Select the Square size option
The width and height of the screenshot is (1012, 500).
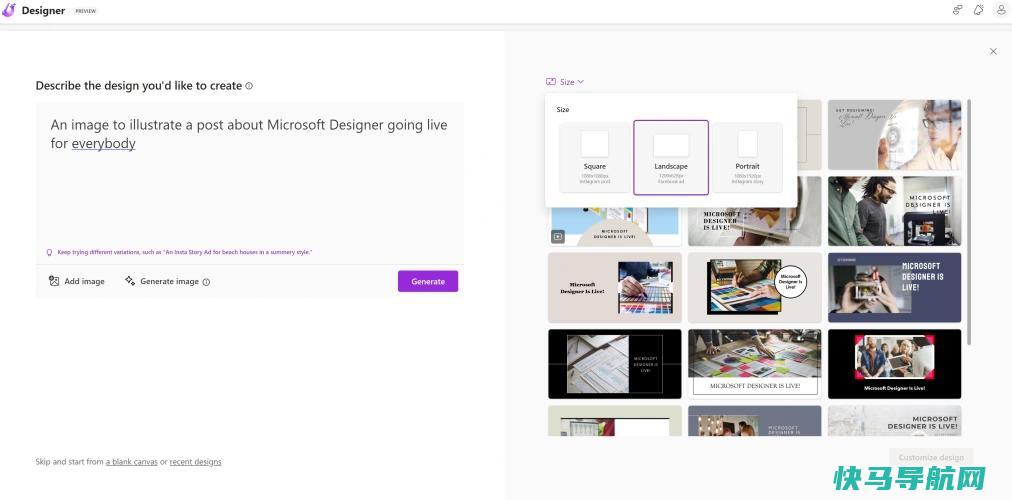tap(594, 158)
